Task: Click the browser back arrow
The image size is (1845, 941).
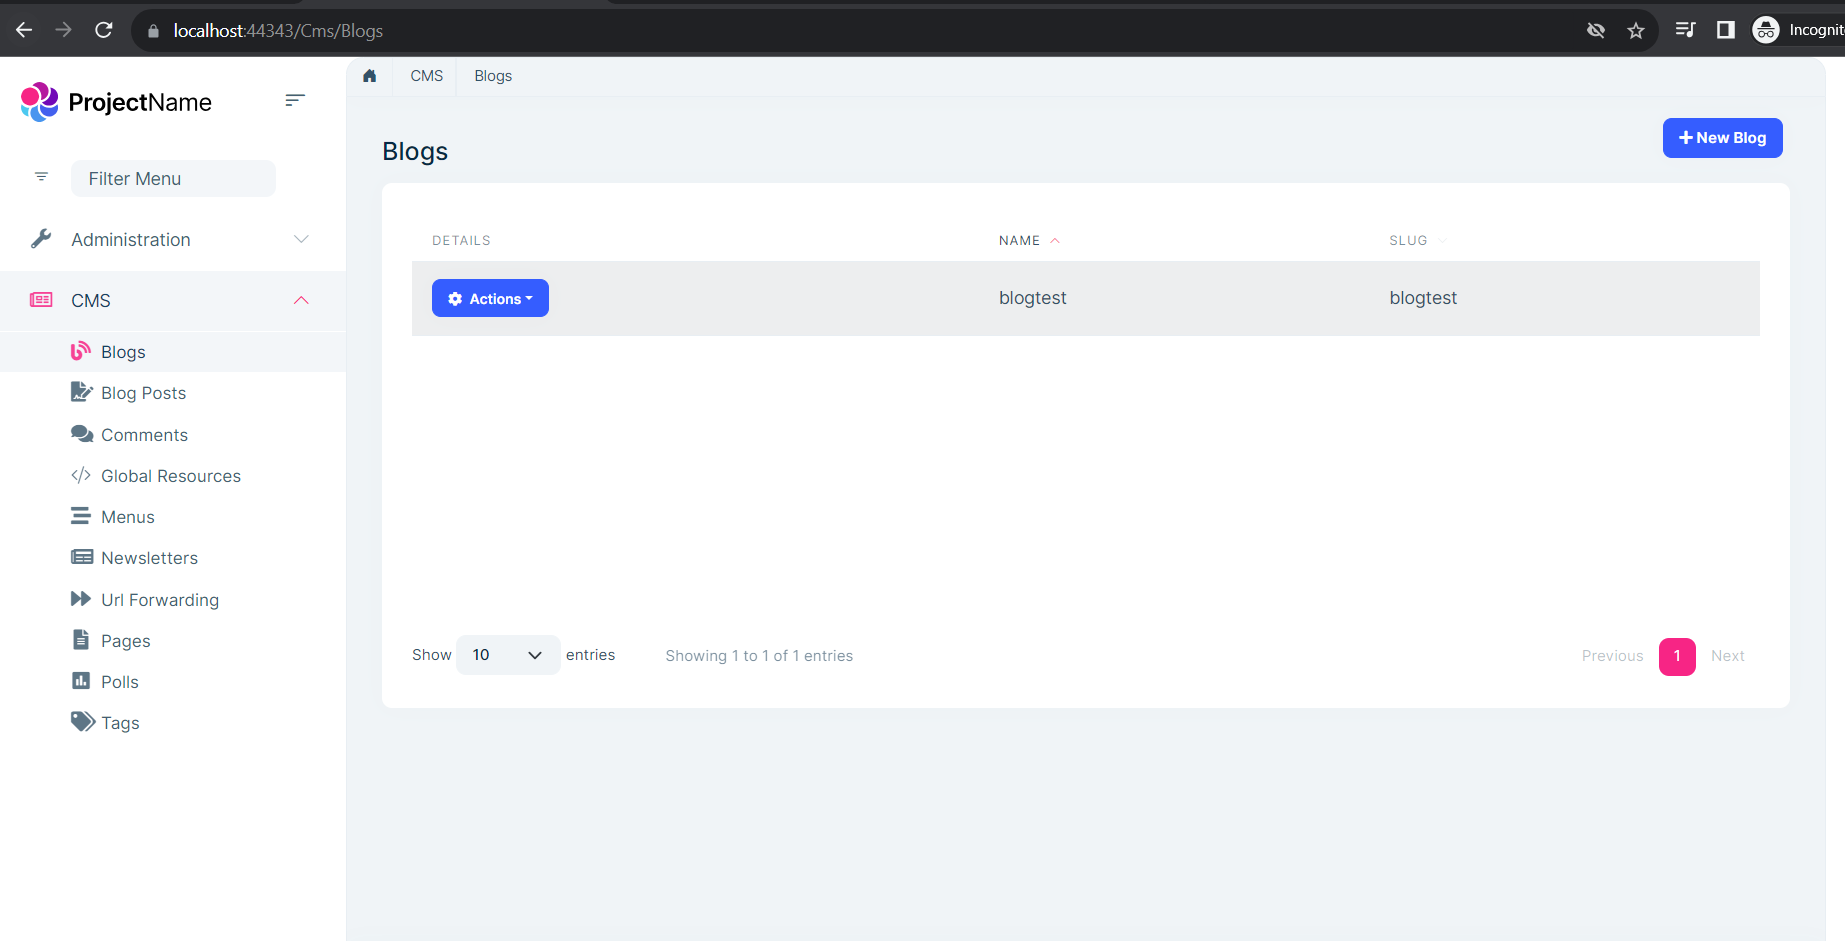Action: click(24, 30)
